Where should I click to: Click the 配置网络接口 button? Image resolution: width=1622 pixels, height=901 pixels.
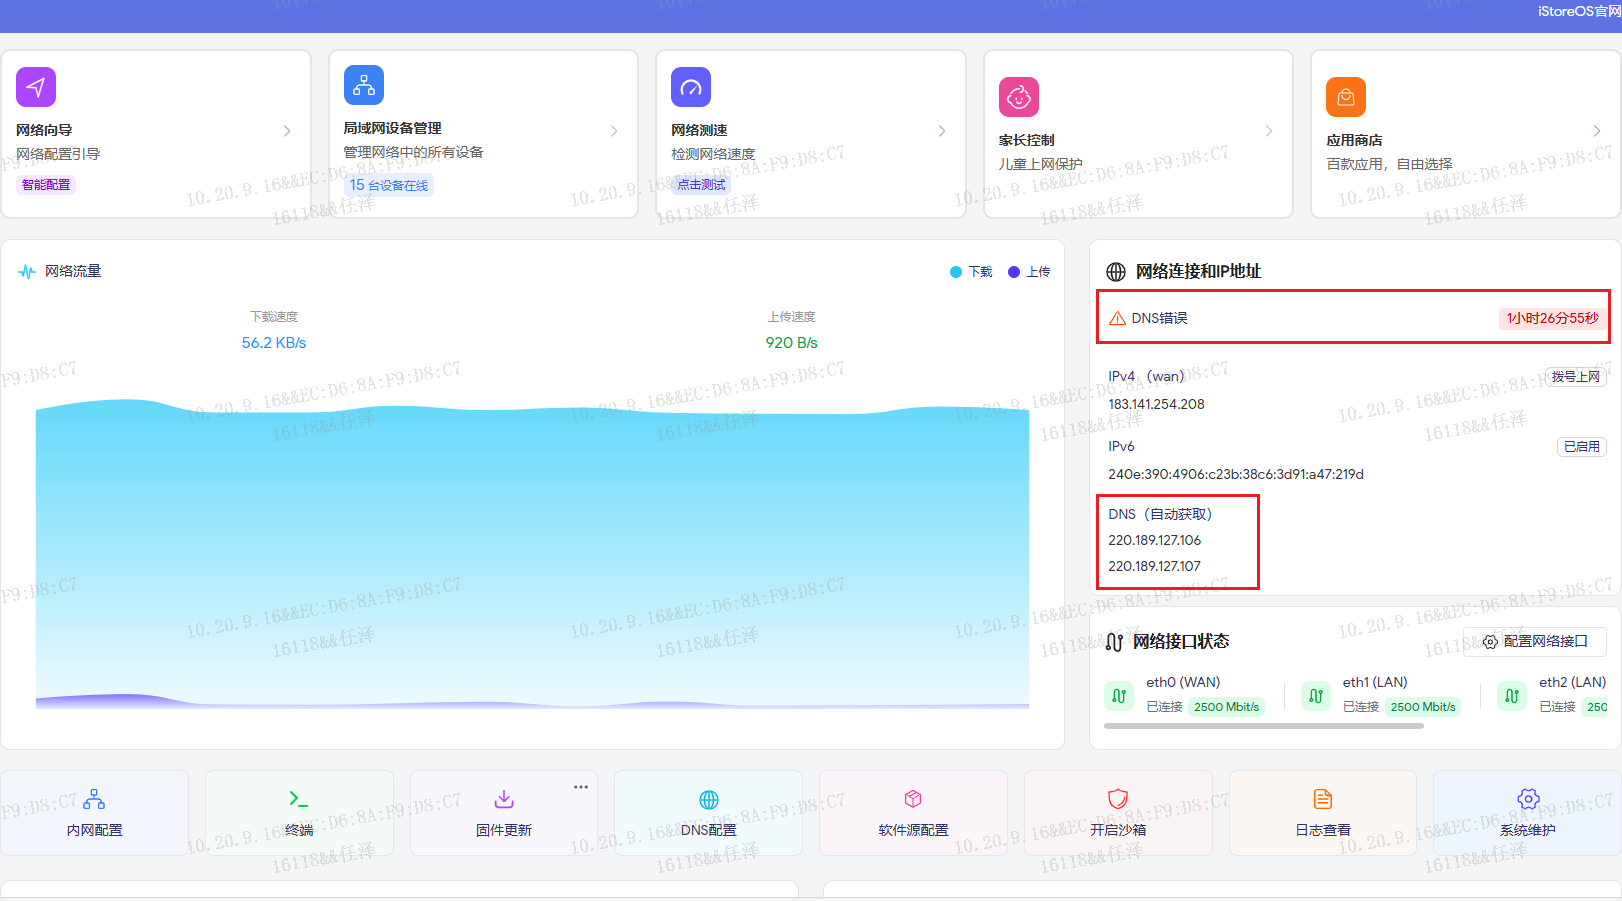pos(1535,641)
